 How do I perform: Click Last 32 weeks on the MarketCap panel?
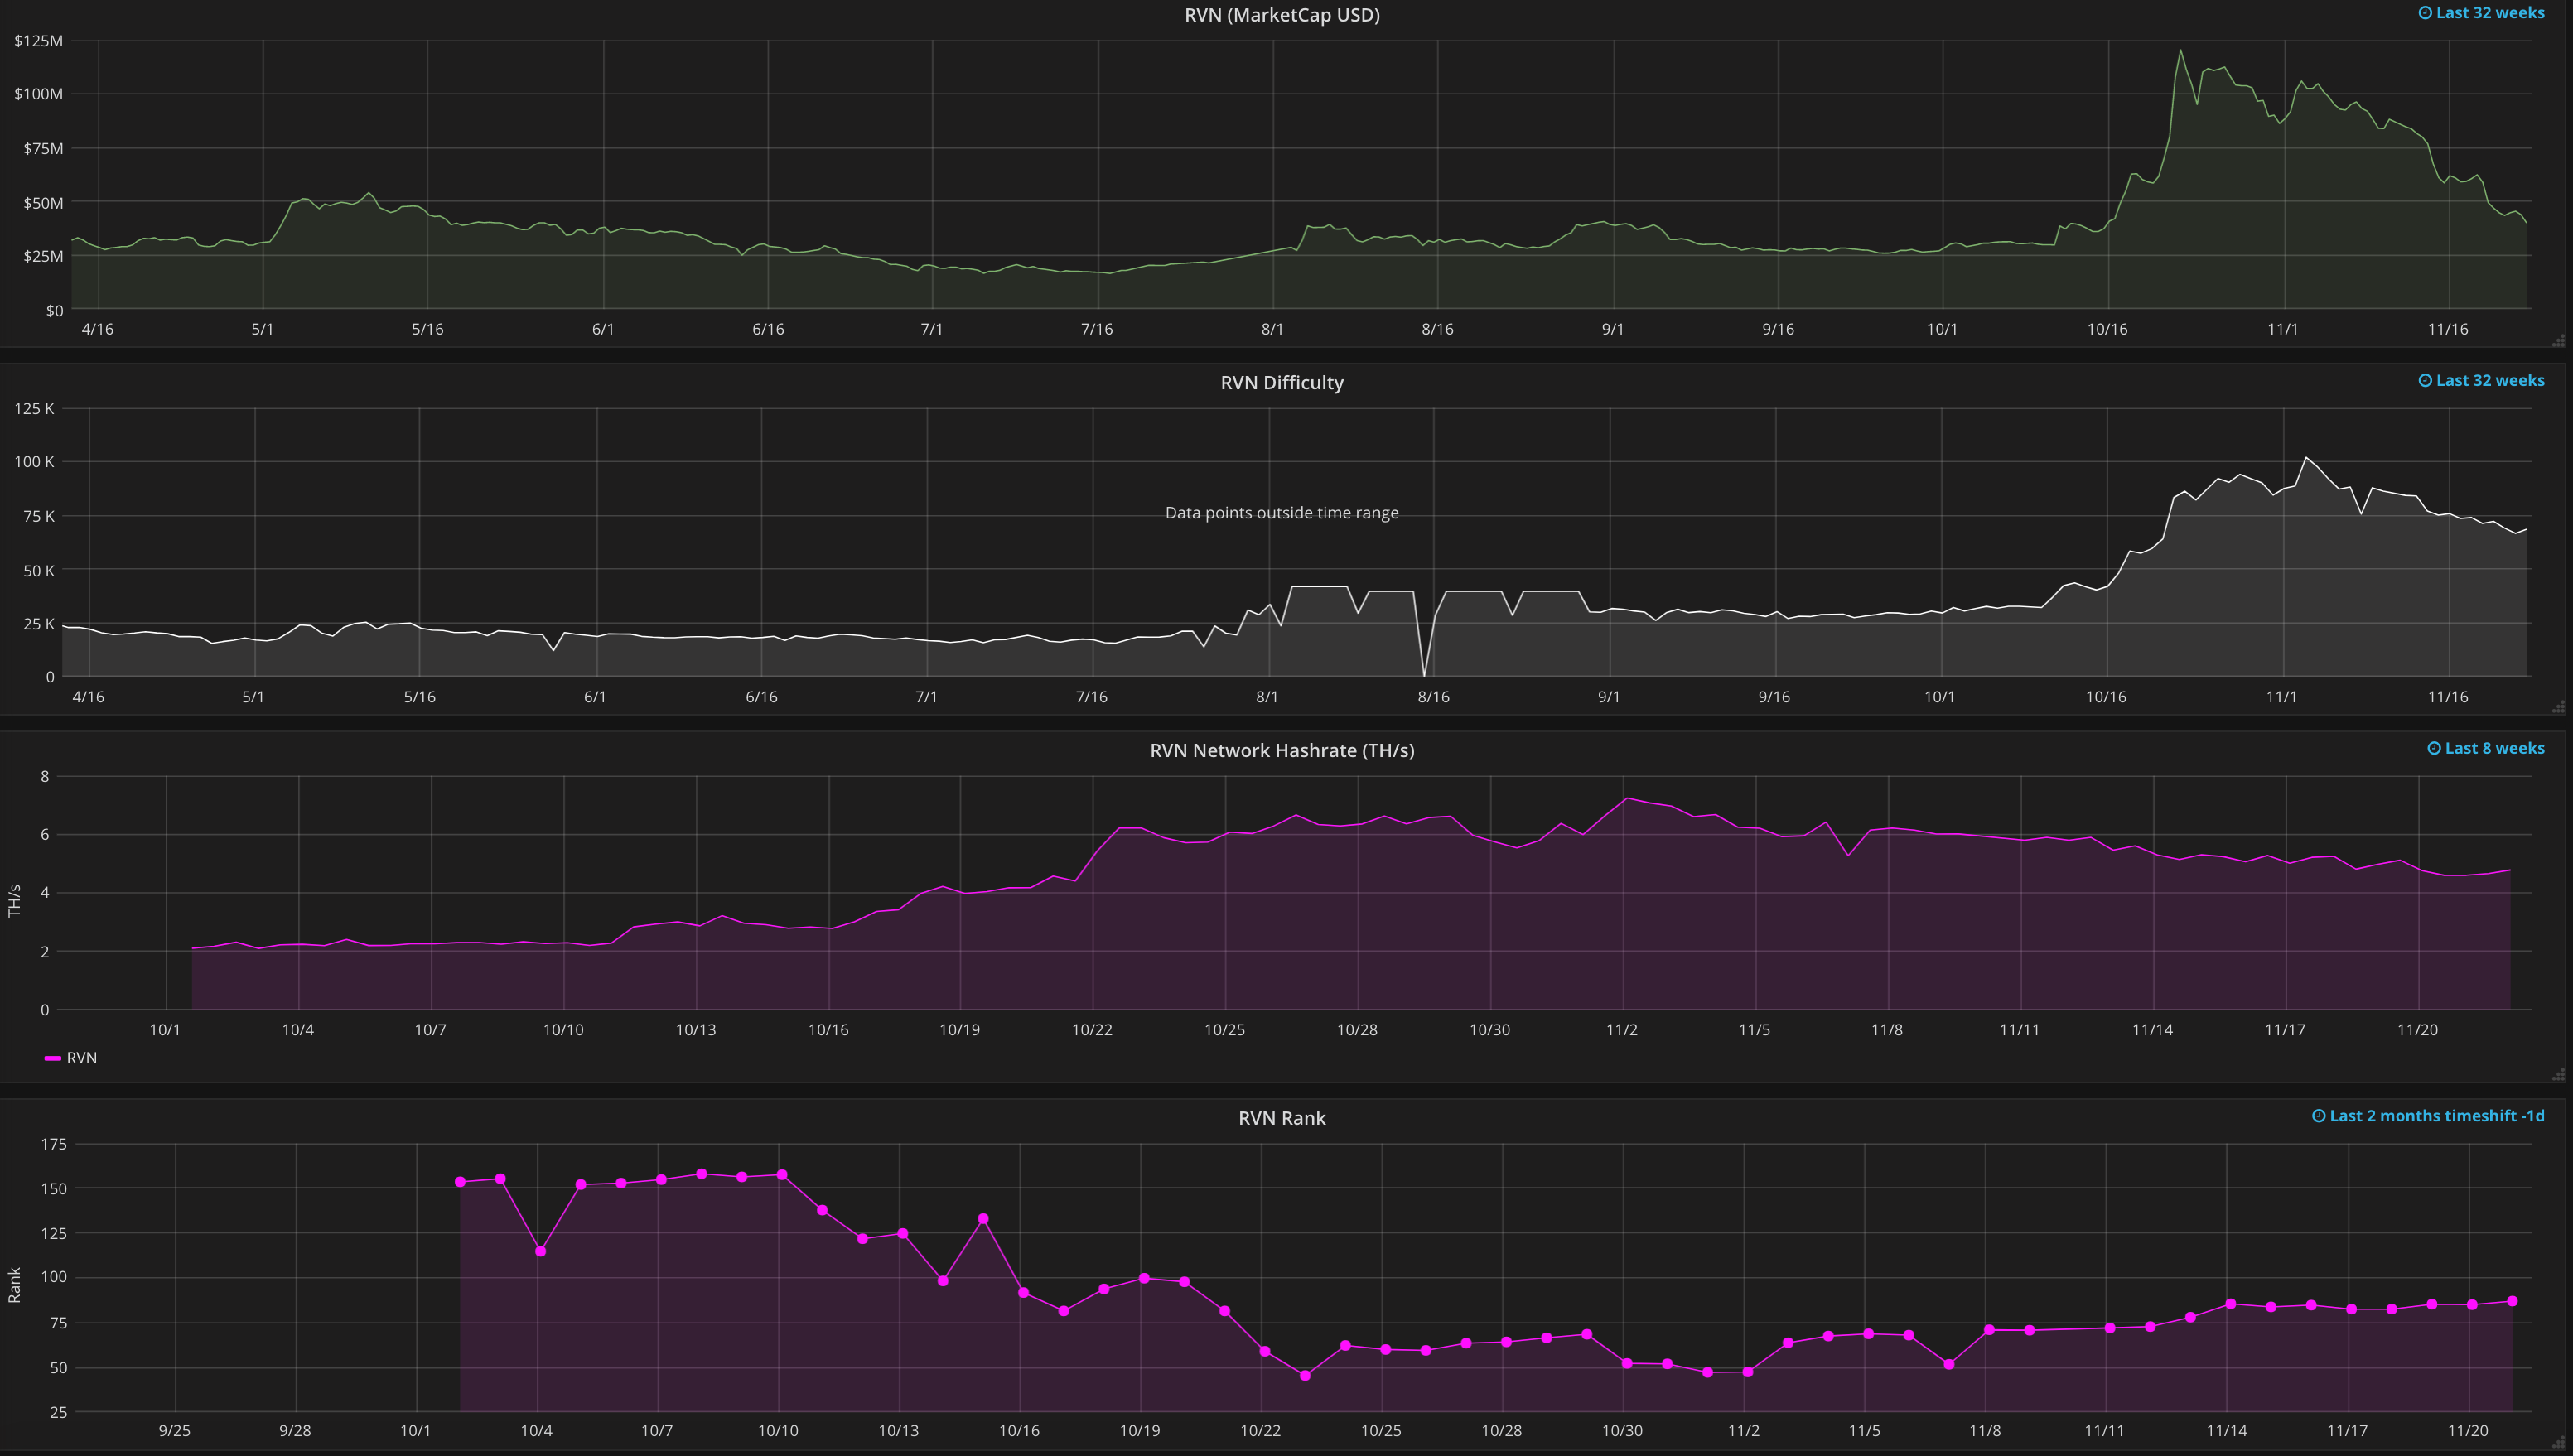2490,13
